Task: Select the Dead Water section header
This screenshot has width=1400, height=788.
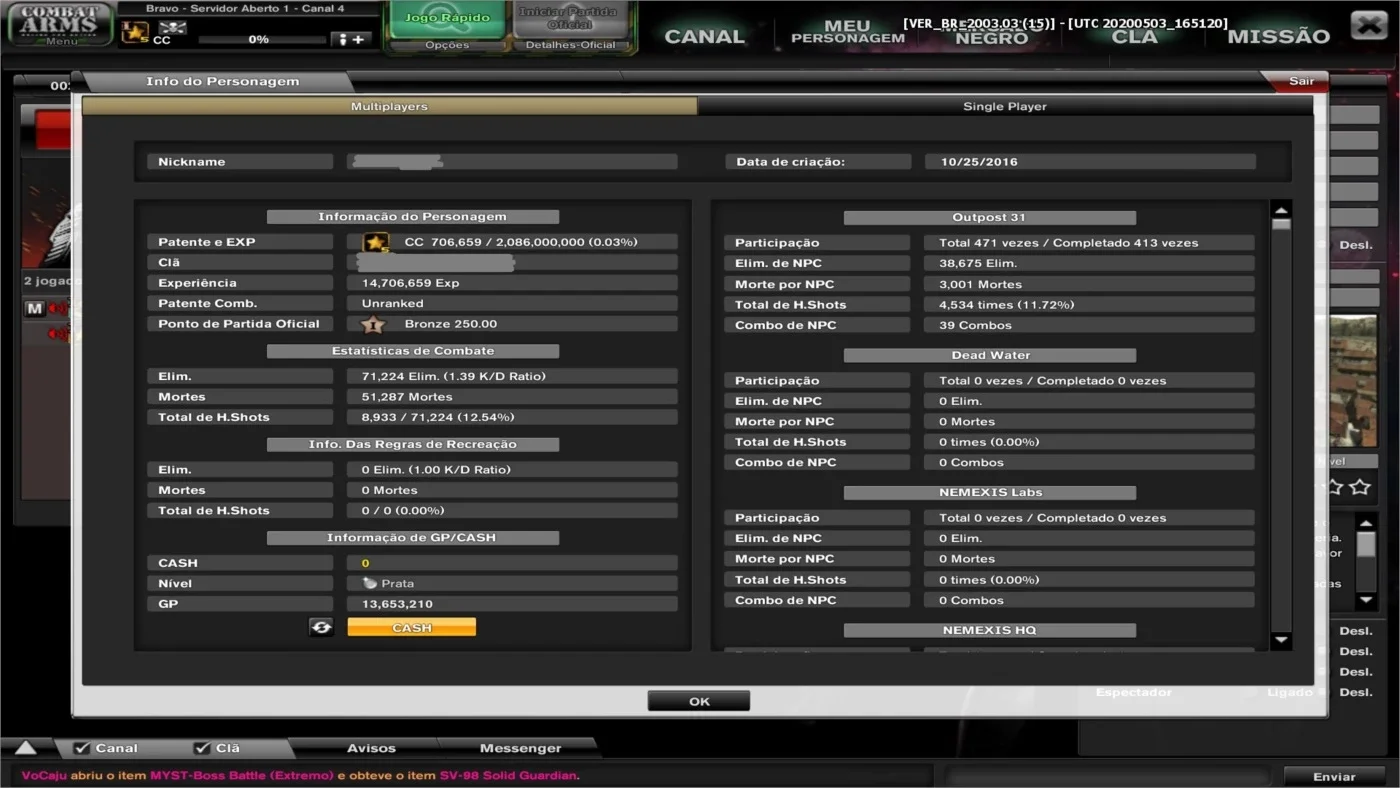Action: (989, 355)
